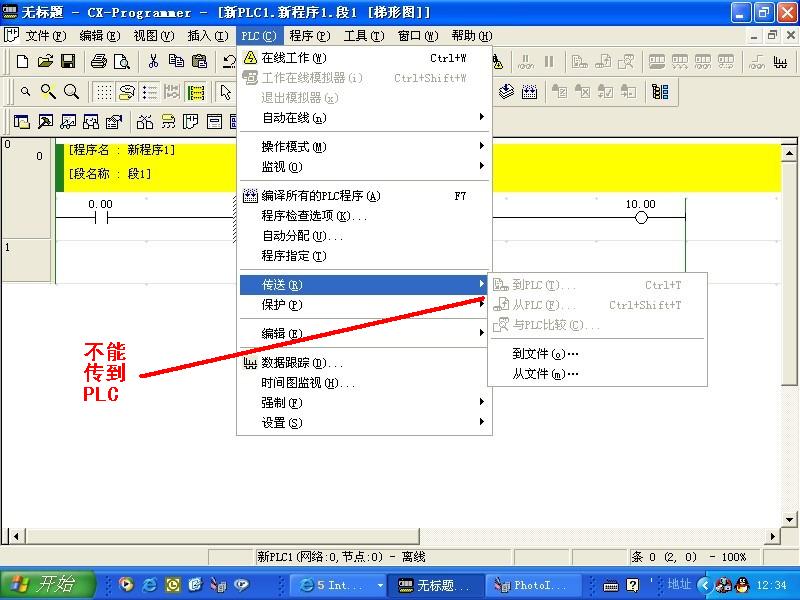The image size is (800, 600).
Task: Open local symbols table icon
Action: pyautogui.click(x=168, y=122)
